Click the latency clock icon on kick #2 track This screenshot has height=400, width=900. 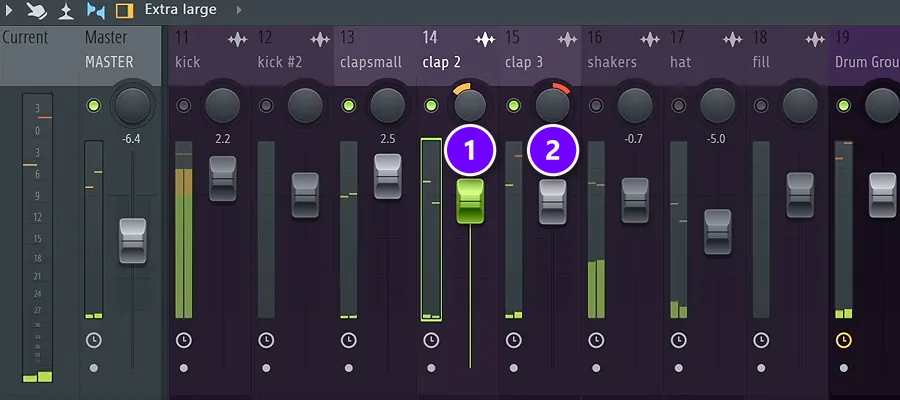[x=266, y=340]
